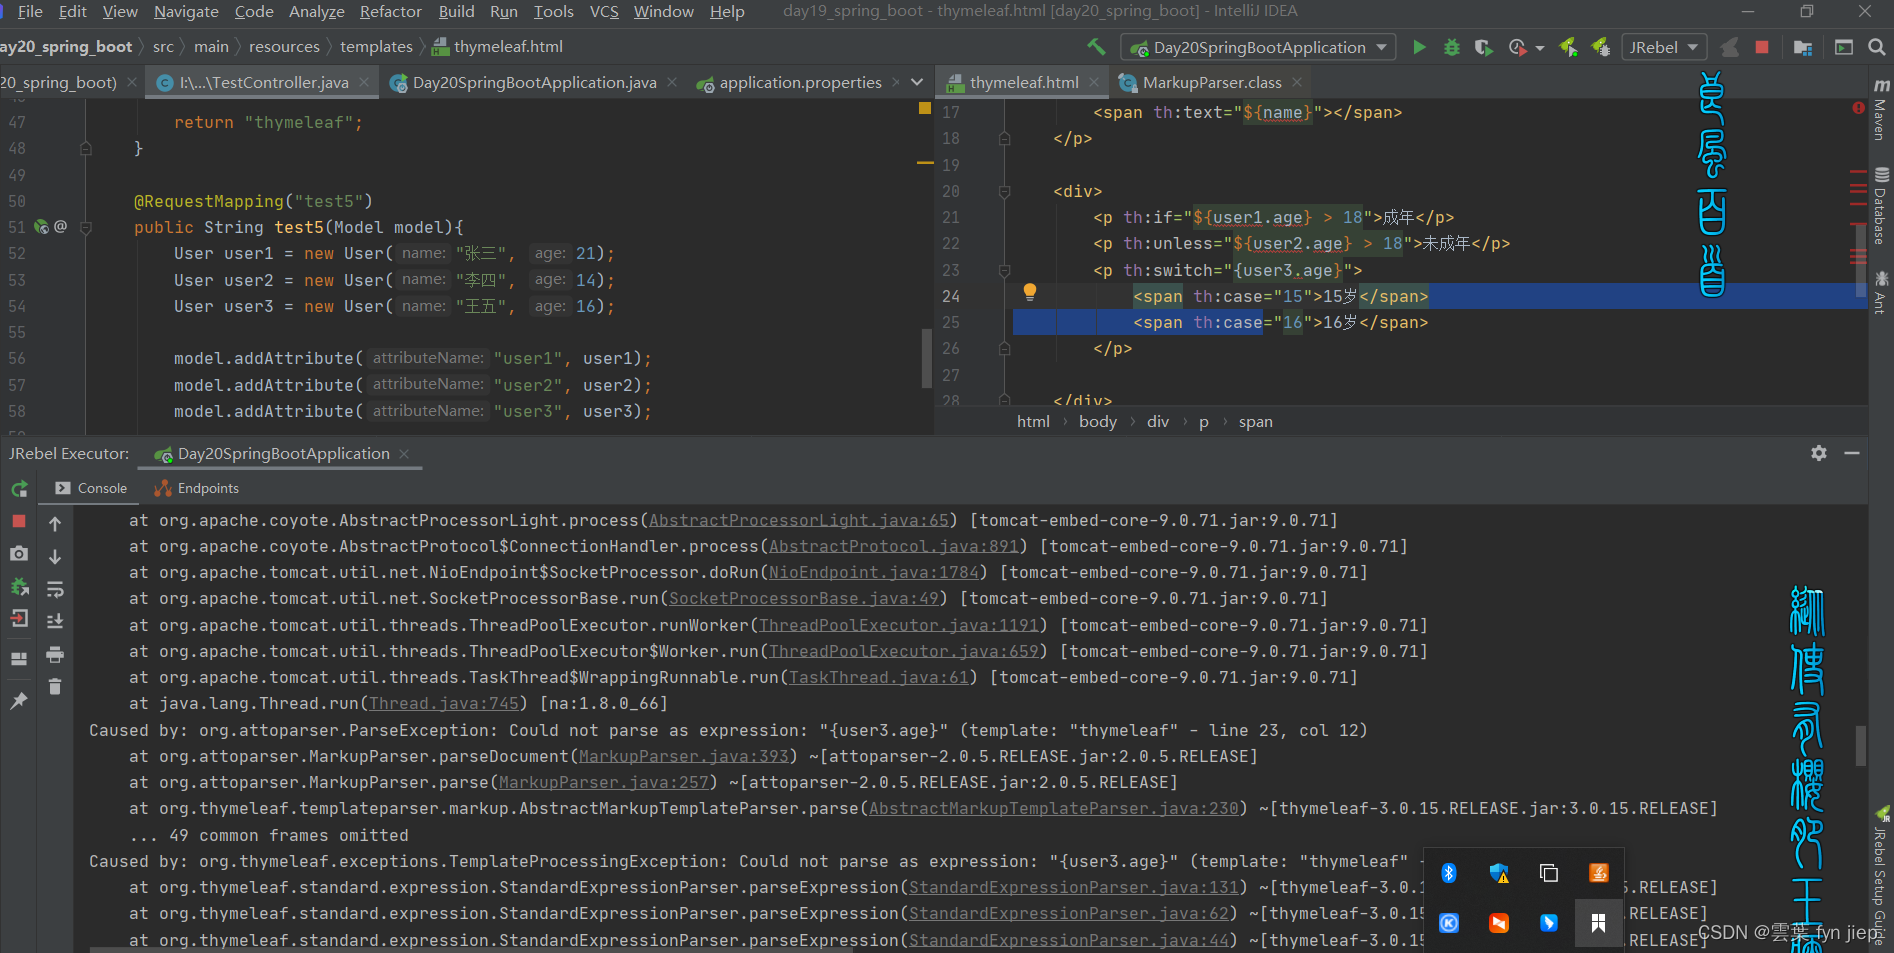The width and height of the screenshot is (1894, 953).
Task: Open the MarkupParser.java:393 link
Action: pyautogui.click(x=684, y=756)
